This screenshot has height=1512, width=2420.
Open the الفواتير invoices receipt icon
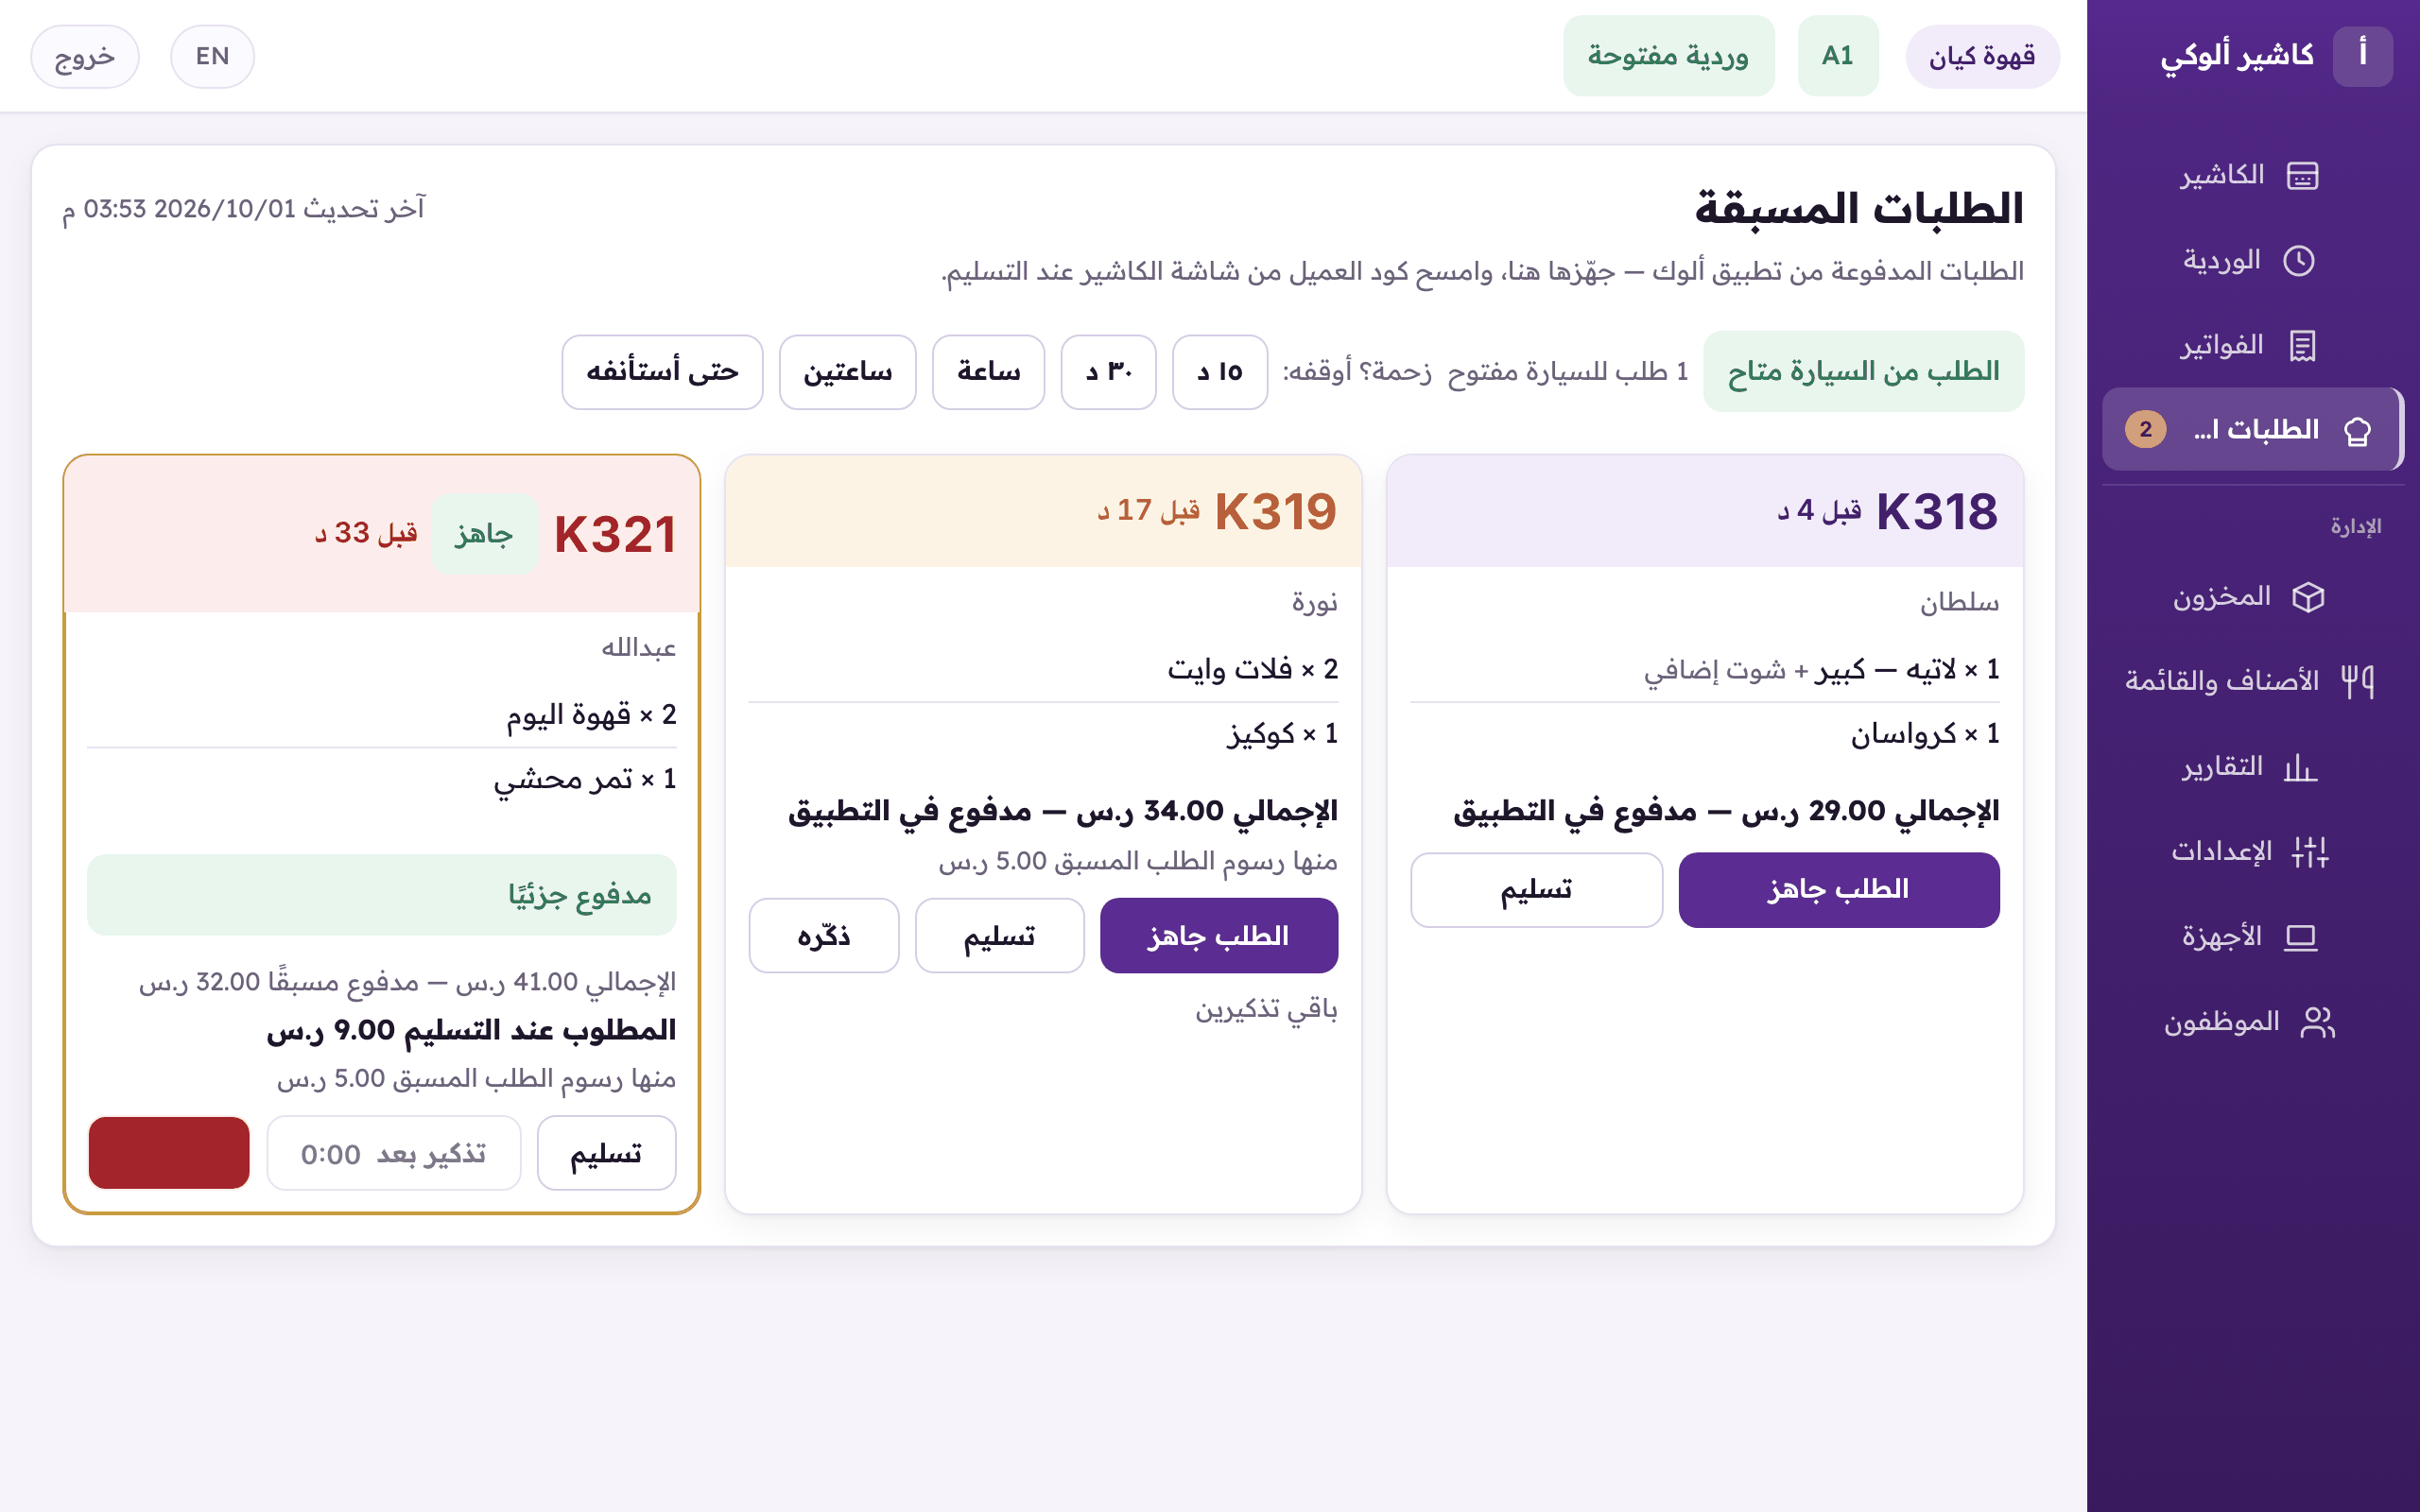(2302, 346)
